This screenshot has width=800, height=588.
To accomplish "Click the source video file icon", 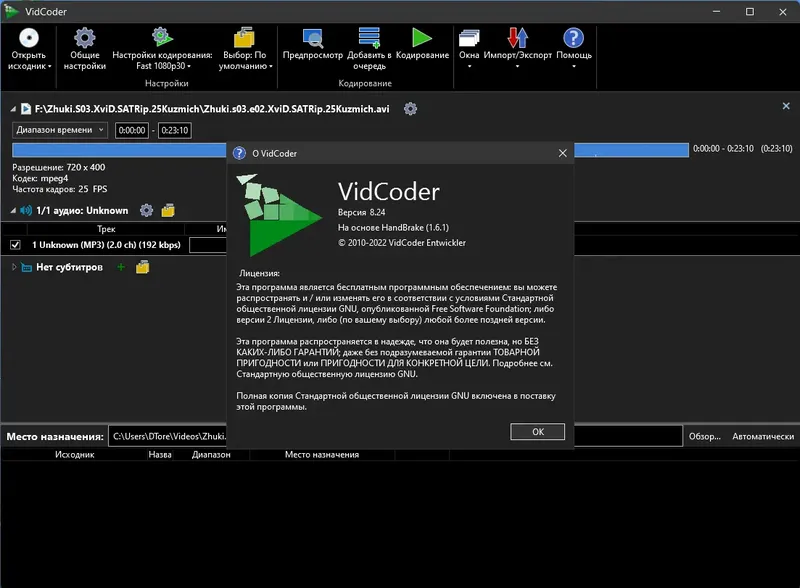I will [26, 109].
